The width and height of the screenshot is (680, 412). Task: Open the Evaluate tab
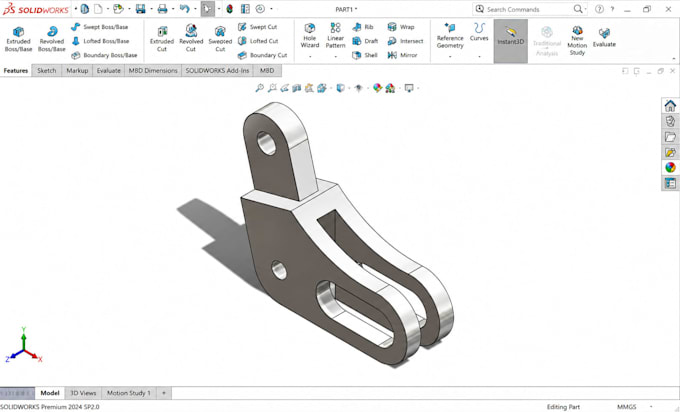pyautogui.click(x=108, y=70)
